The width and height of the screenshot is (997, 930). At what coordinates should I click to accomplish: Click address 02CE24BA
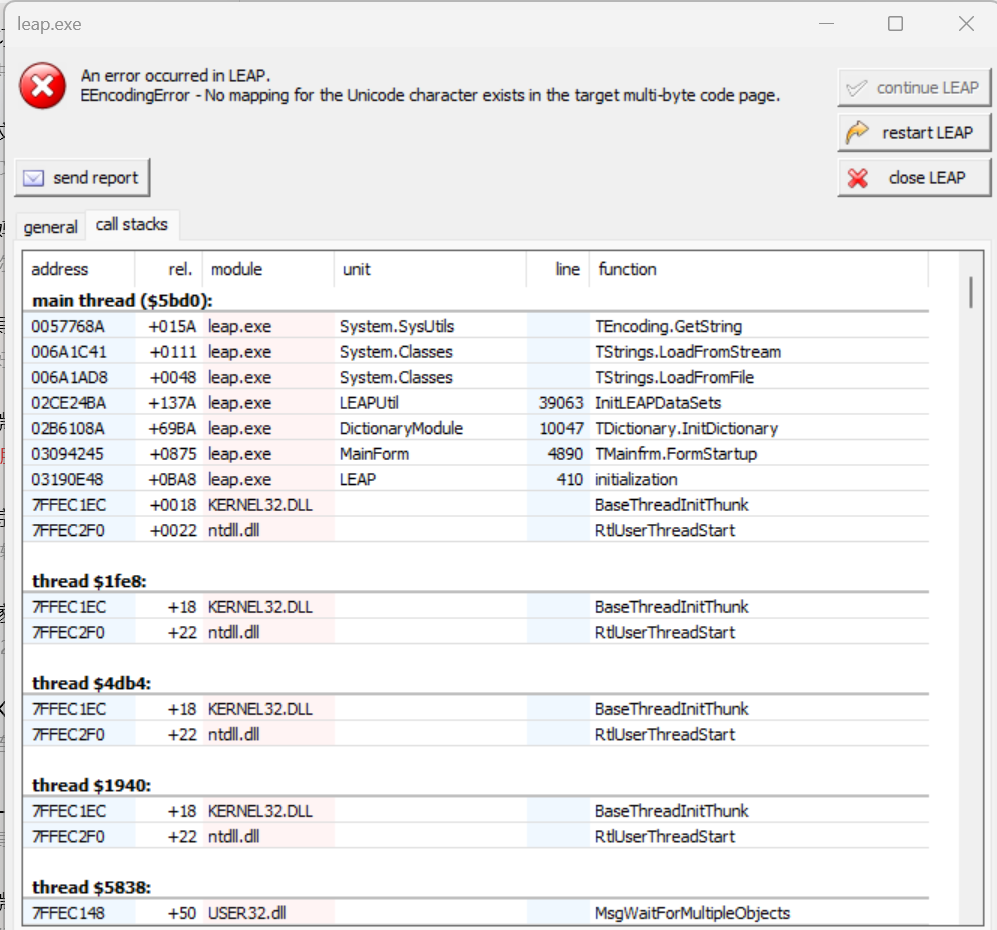[x=69, y=403]
